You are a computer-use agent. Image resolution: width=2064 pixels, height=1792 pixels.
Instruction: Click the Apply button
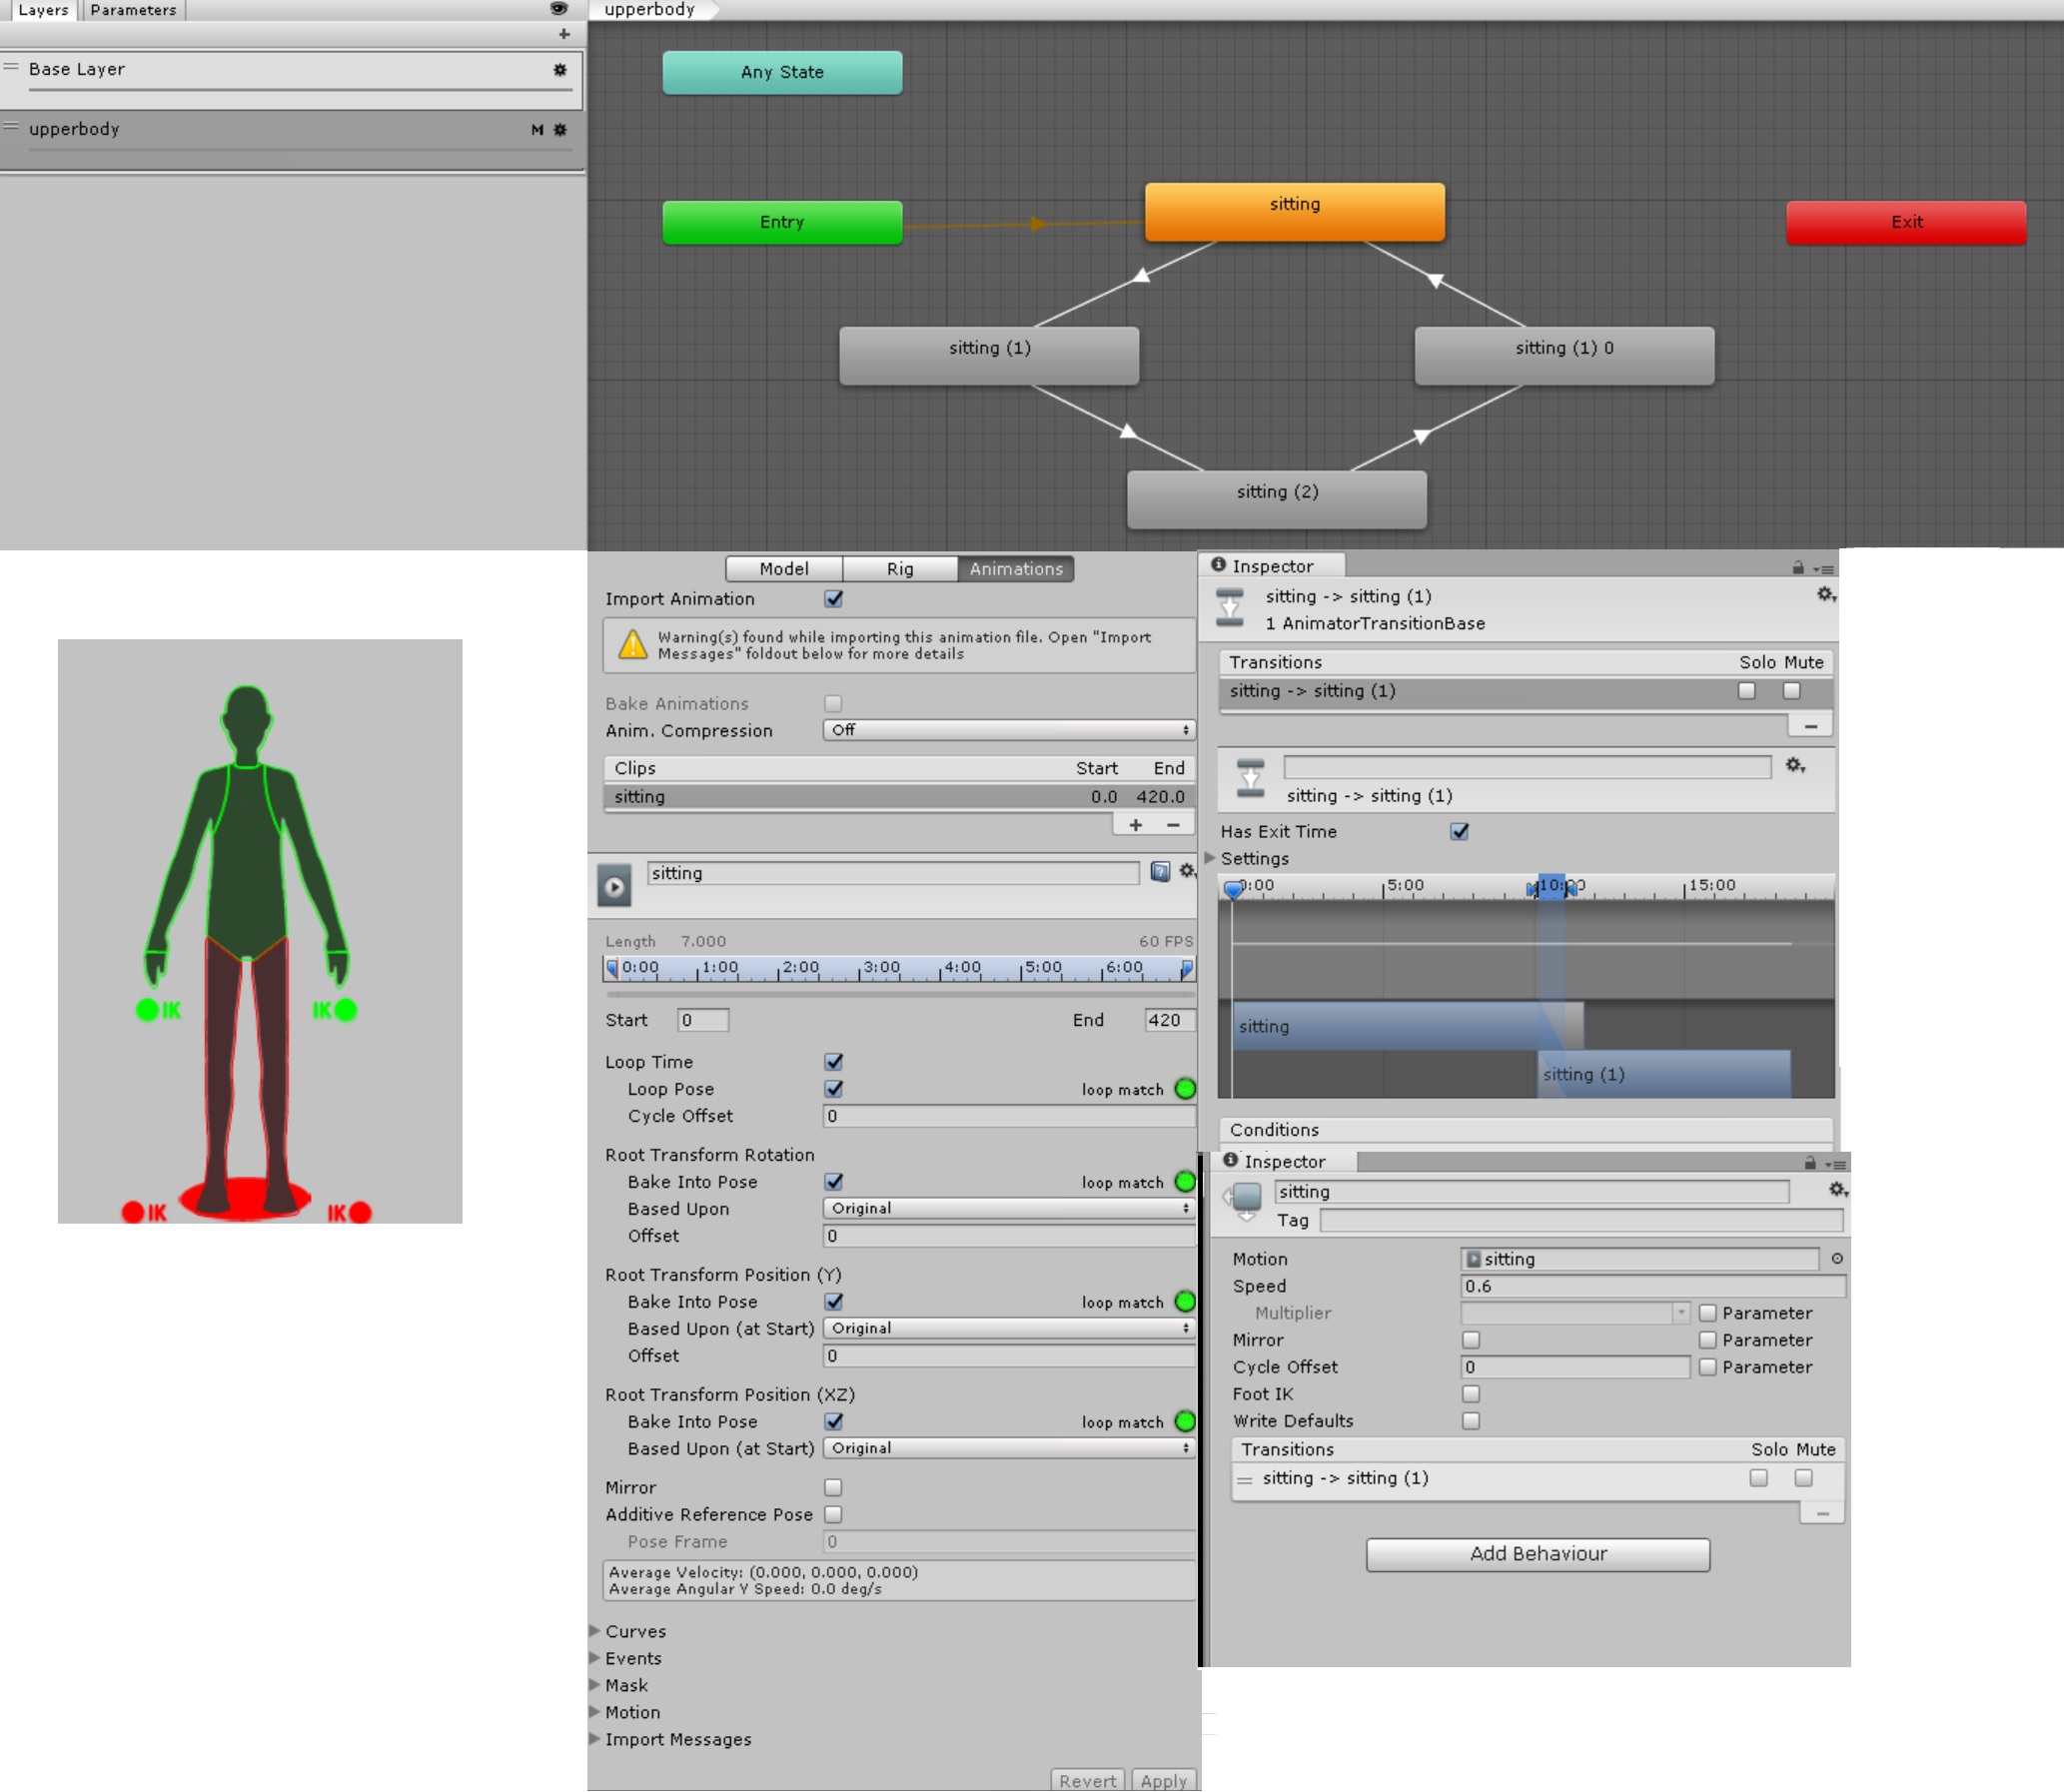click(x=1163, y=1780)
